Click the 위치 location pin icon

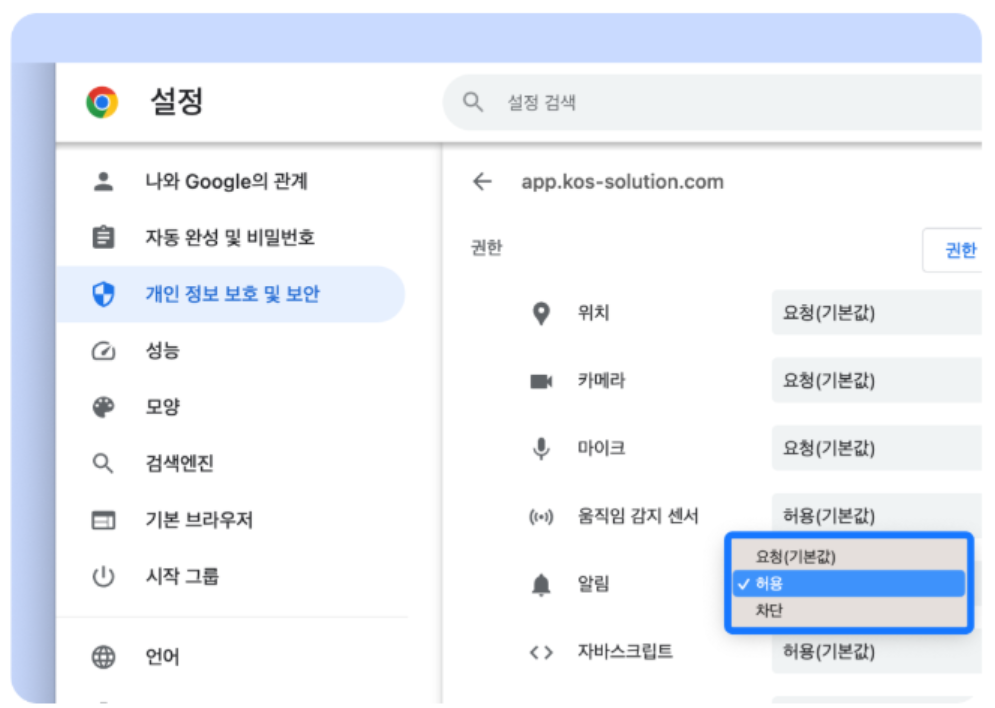pos(541,314)
